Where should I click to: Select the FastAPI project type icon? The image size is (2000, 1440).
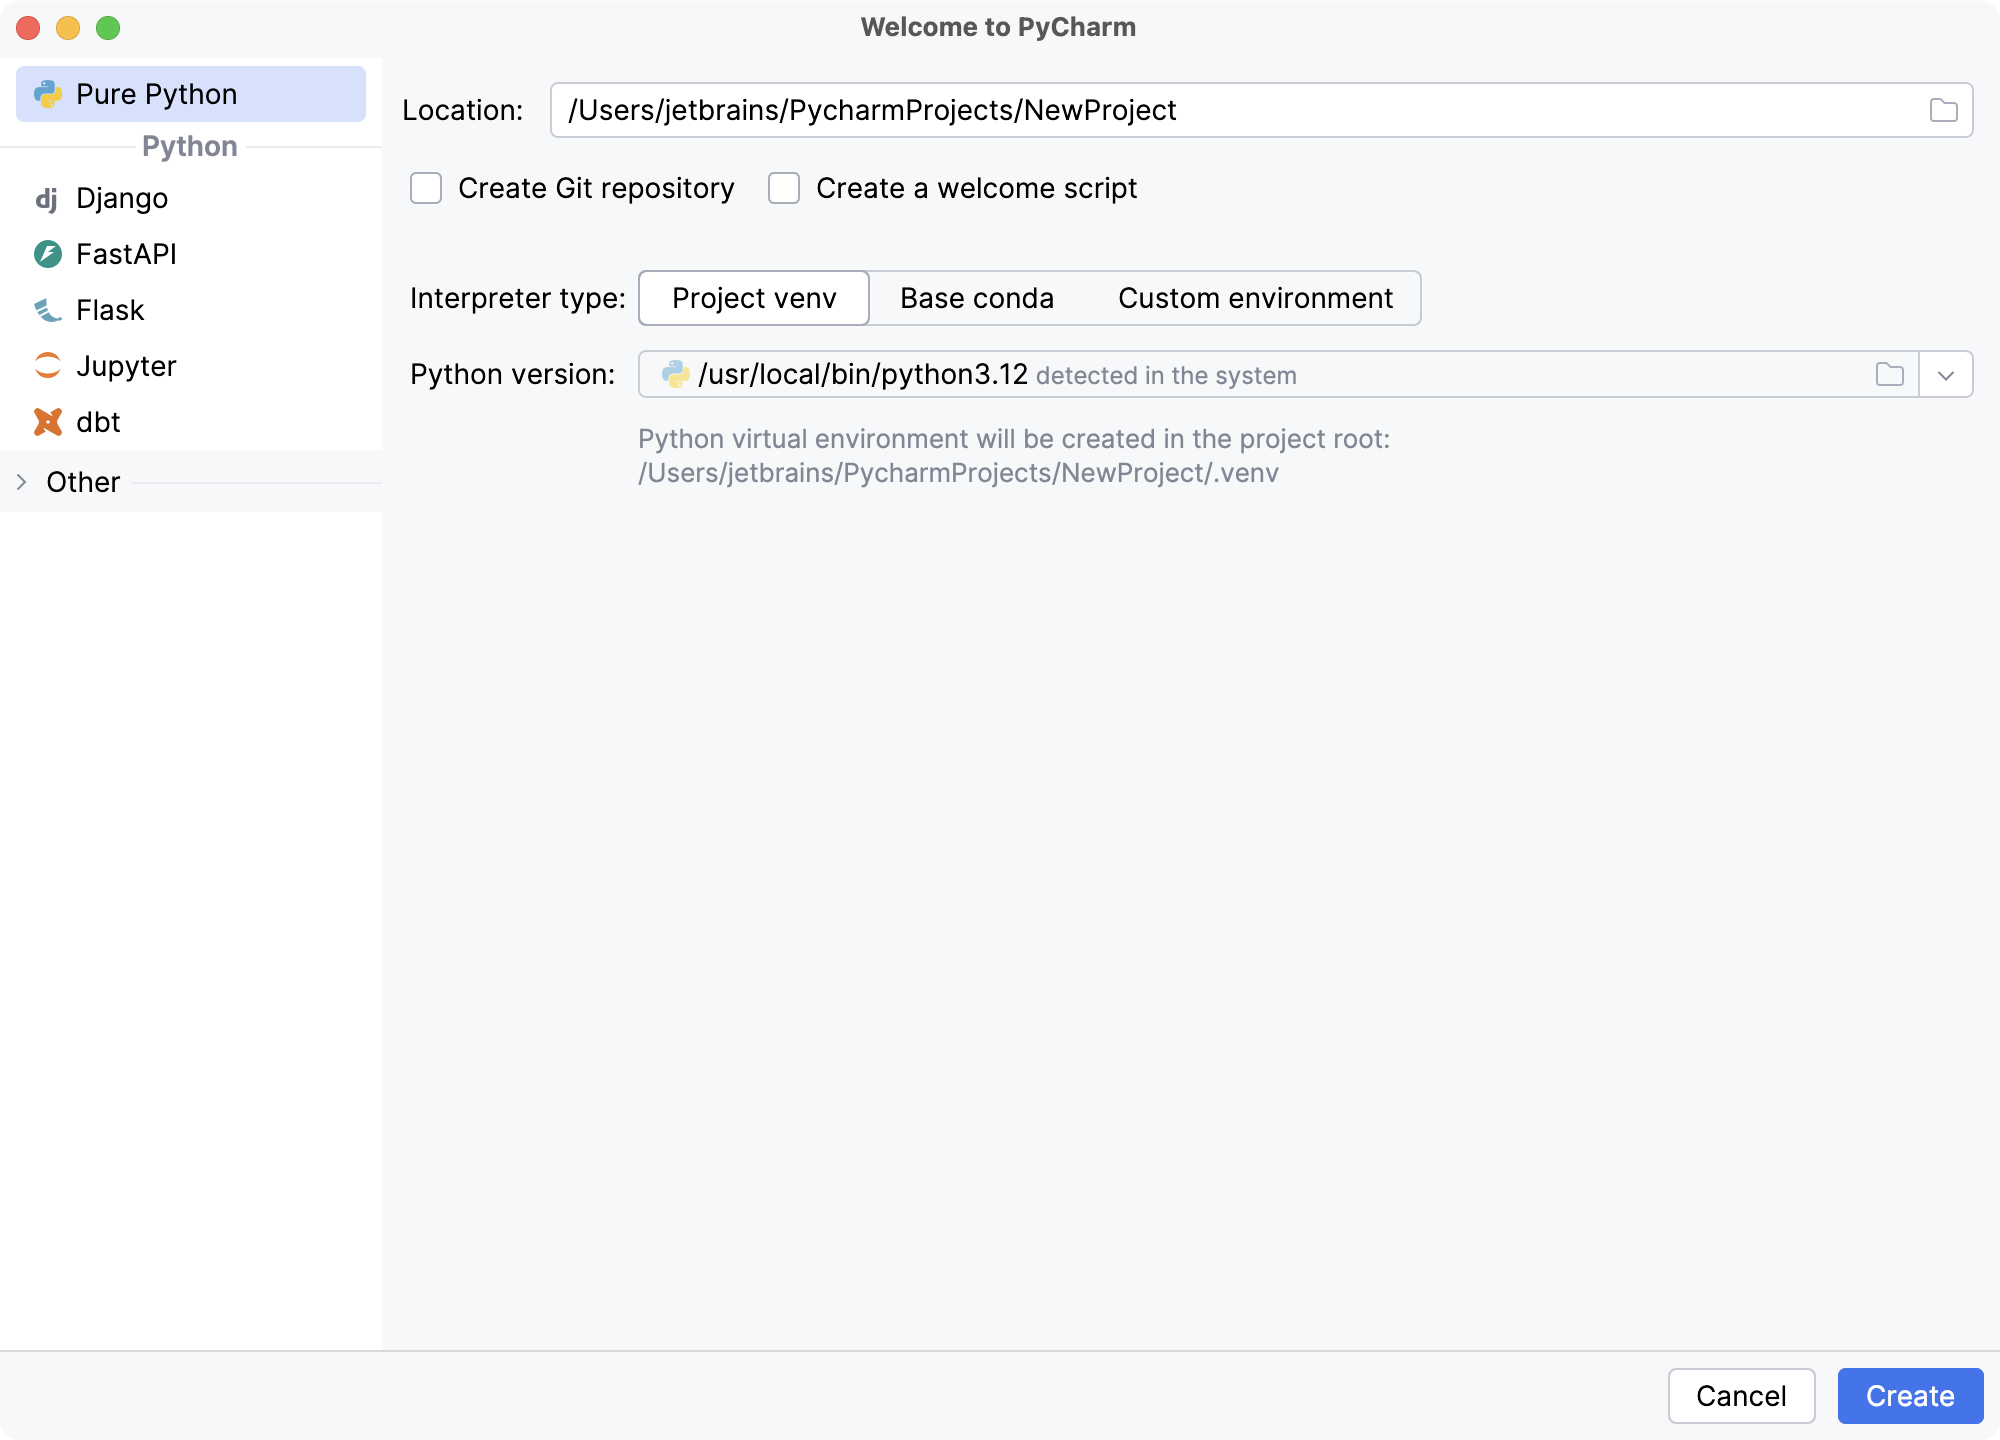point(48,254)
